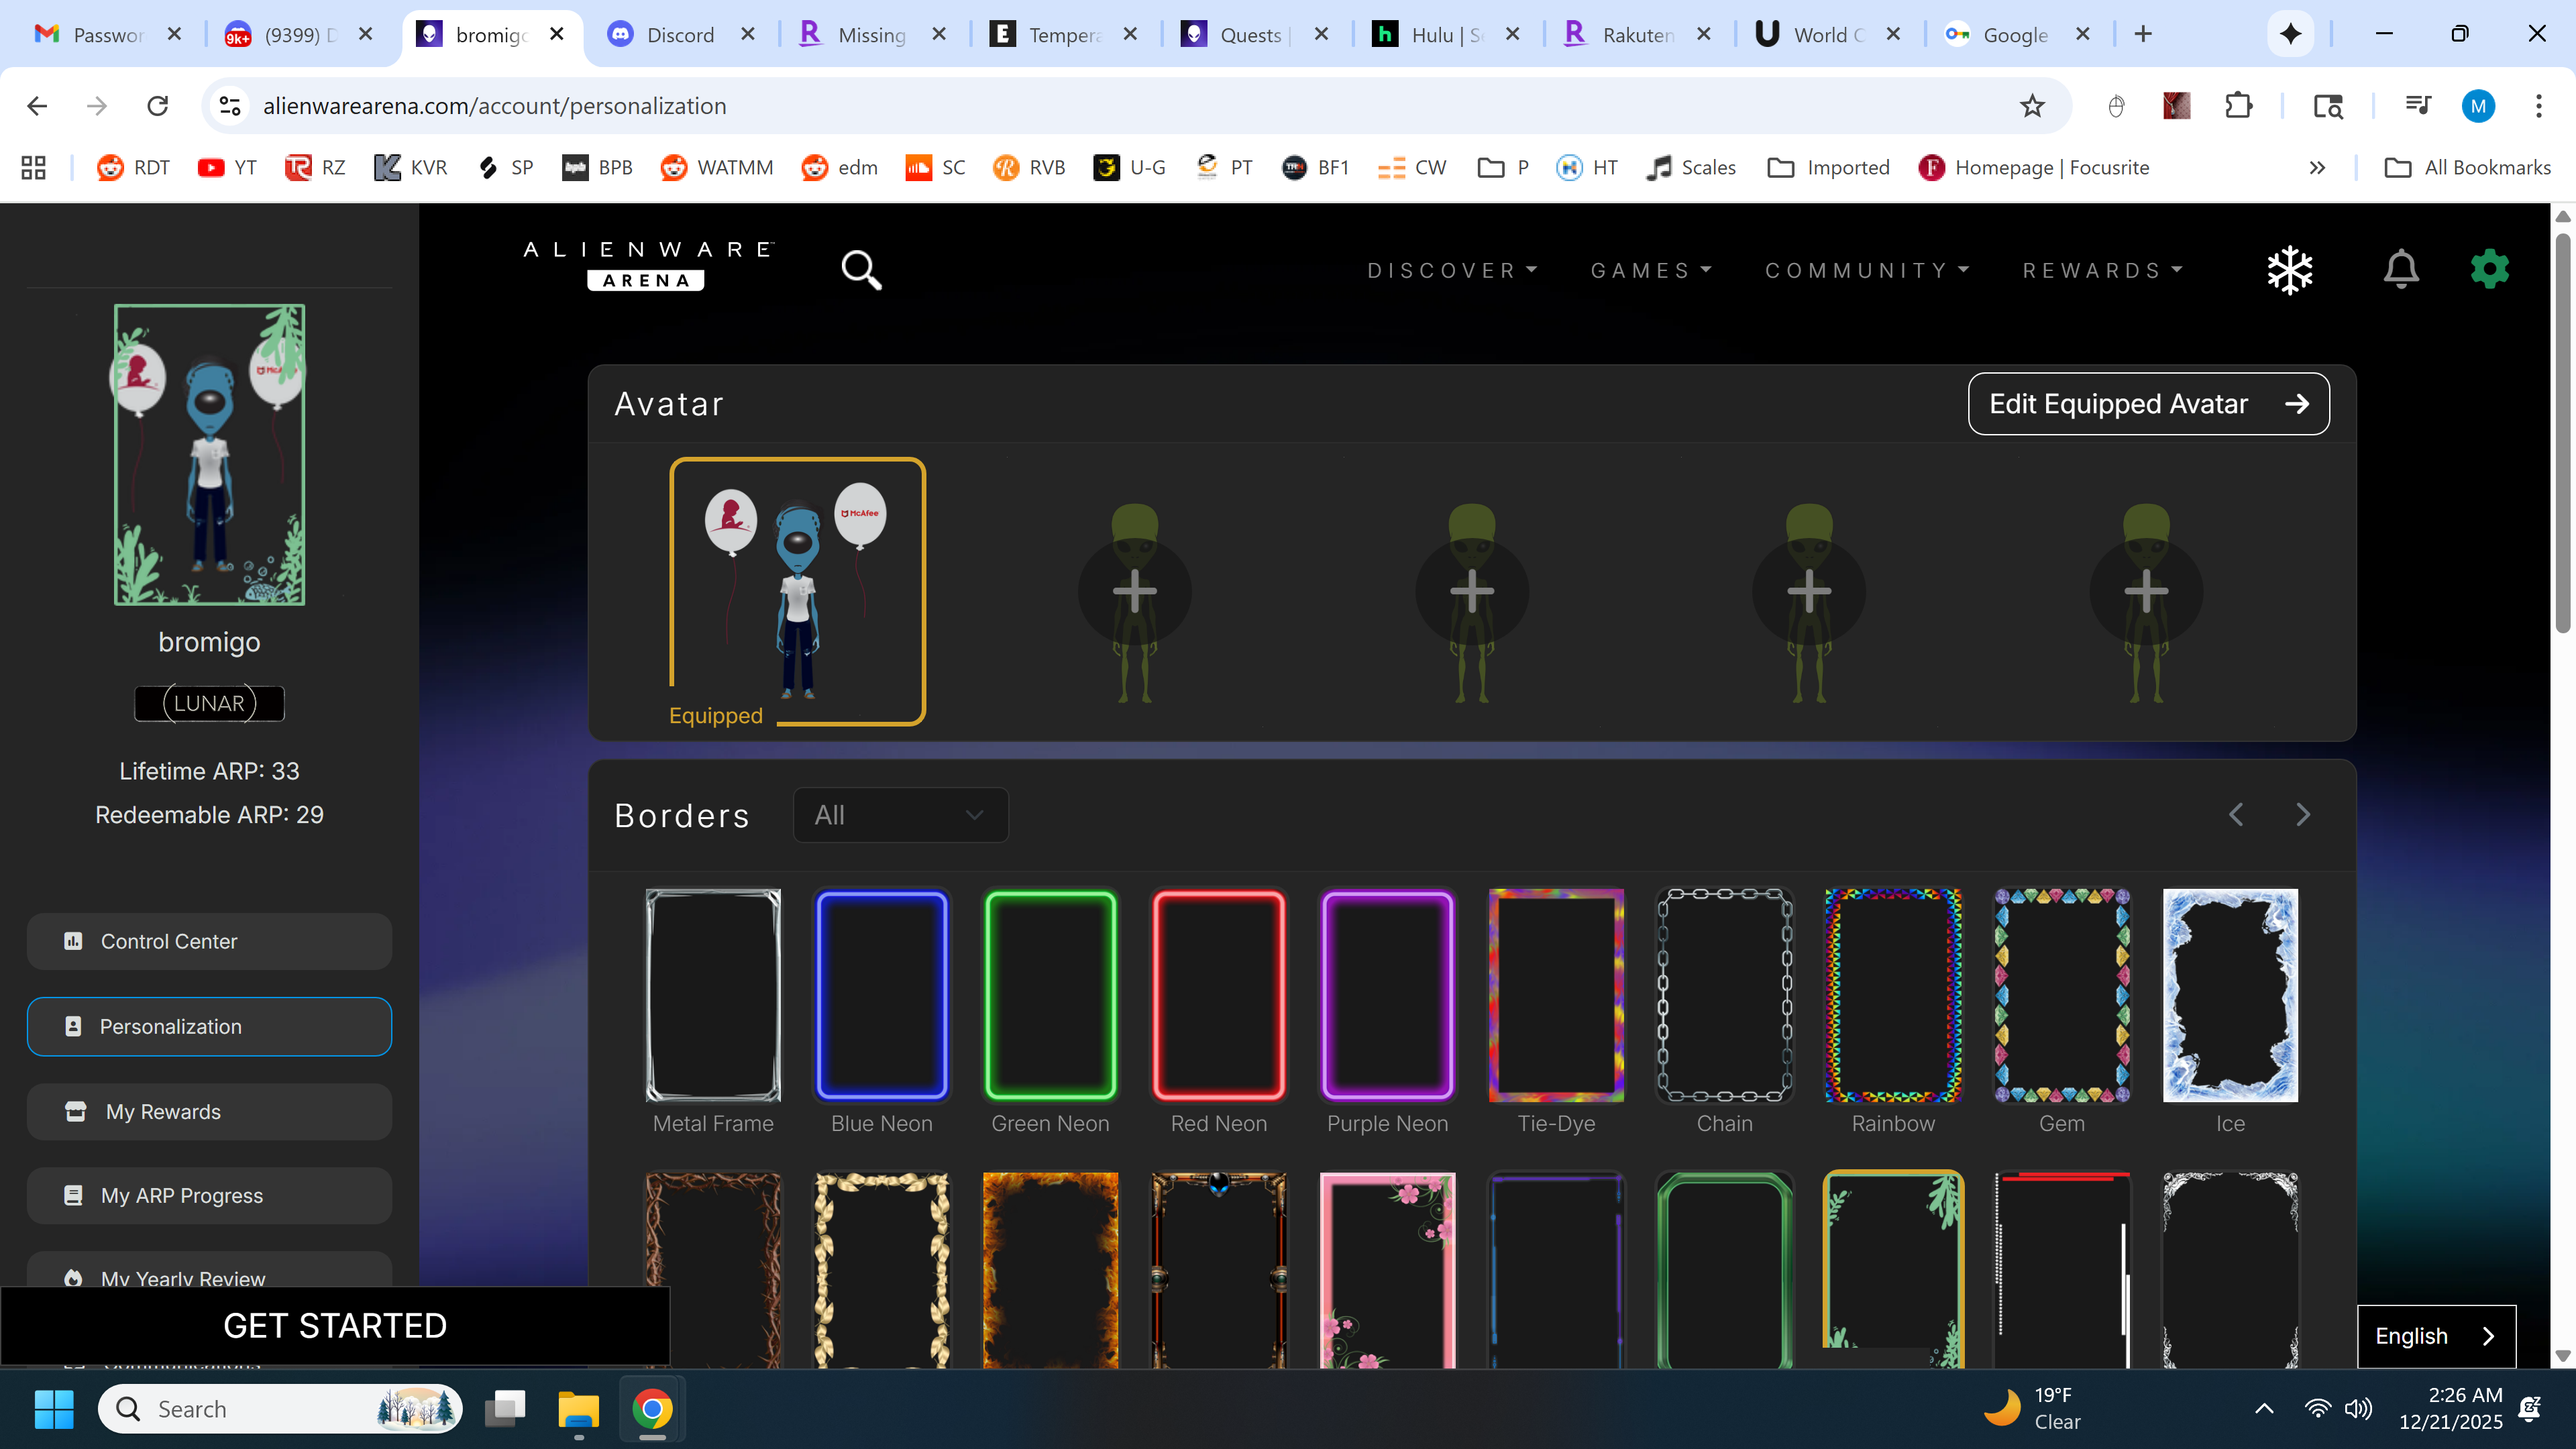The width and height of the screenshot is (2576, 1449).
Task: Click the Gemini sparkle icon in tab bar
Action: (x=2290, y=34)
